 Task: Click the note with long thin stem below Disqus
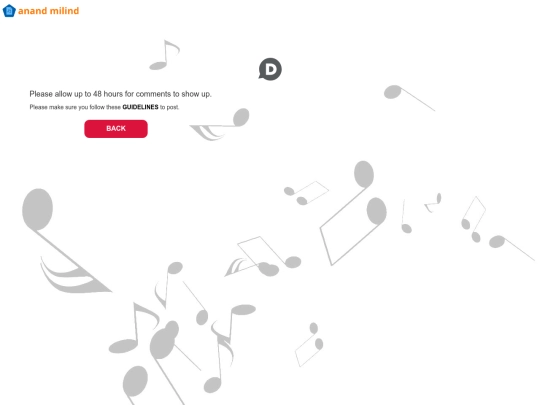tap(409, 98)
